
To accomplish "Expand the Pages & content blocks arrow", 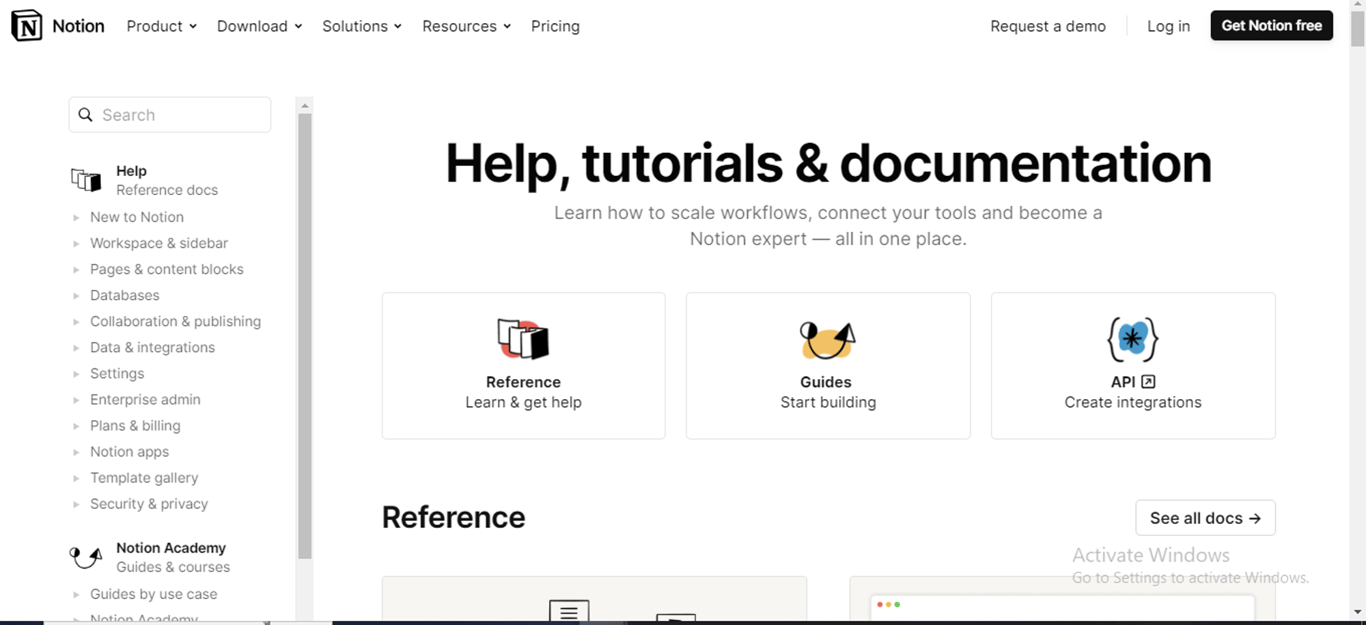I will (76, 269).
